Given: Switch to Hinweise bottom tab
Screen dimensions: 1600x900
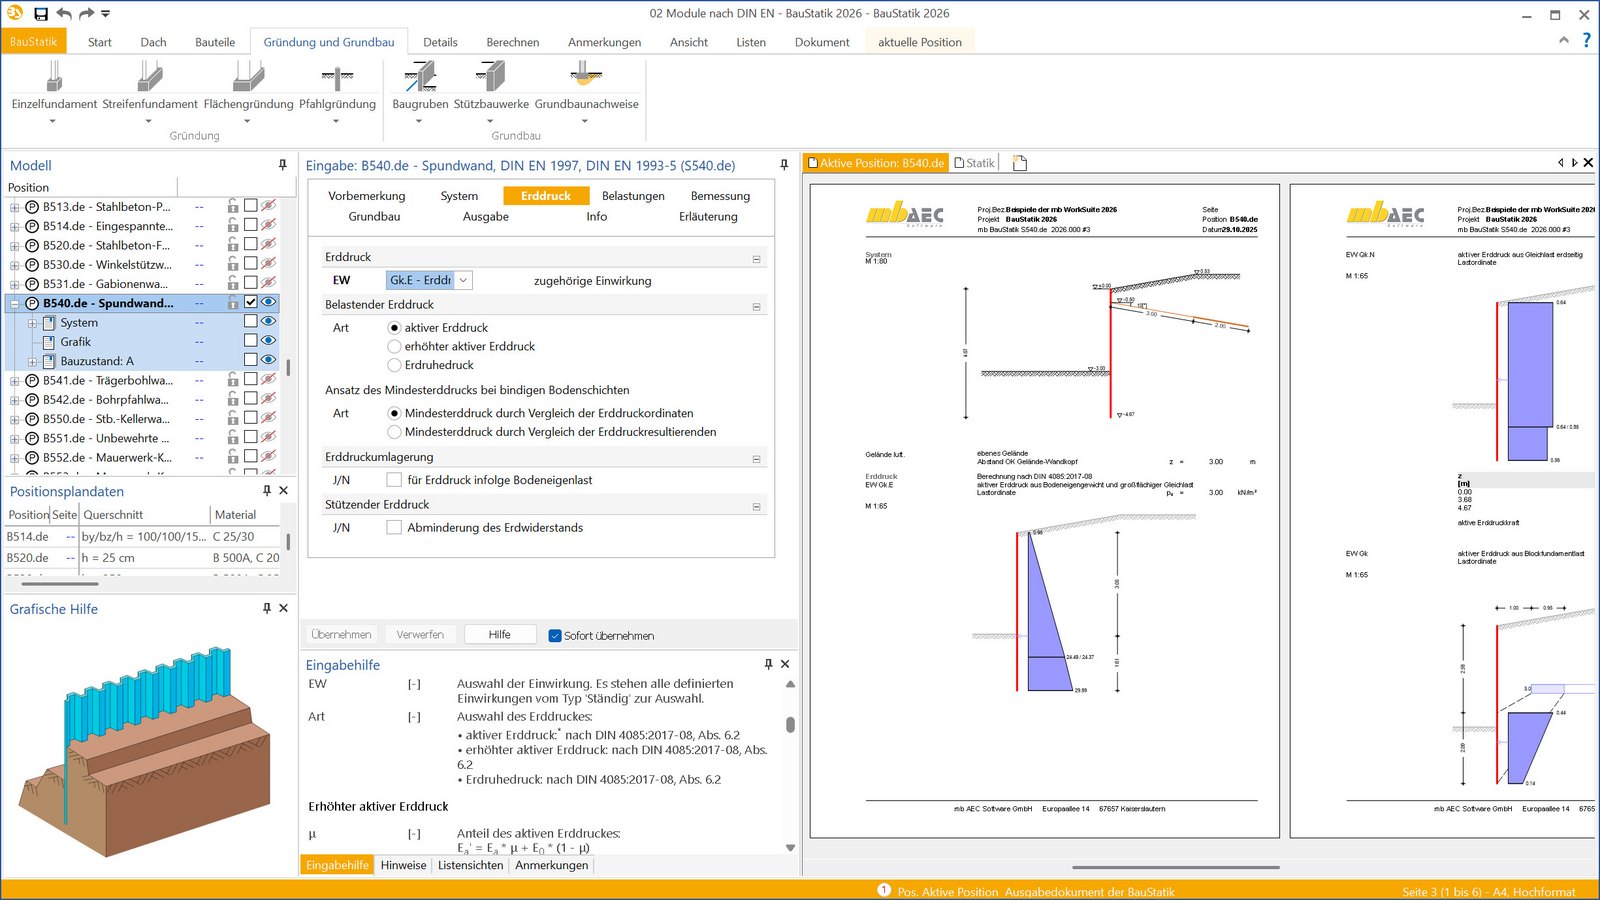Looking at the screenshot, I should (403, 865).
